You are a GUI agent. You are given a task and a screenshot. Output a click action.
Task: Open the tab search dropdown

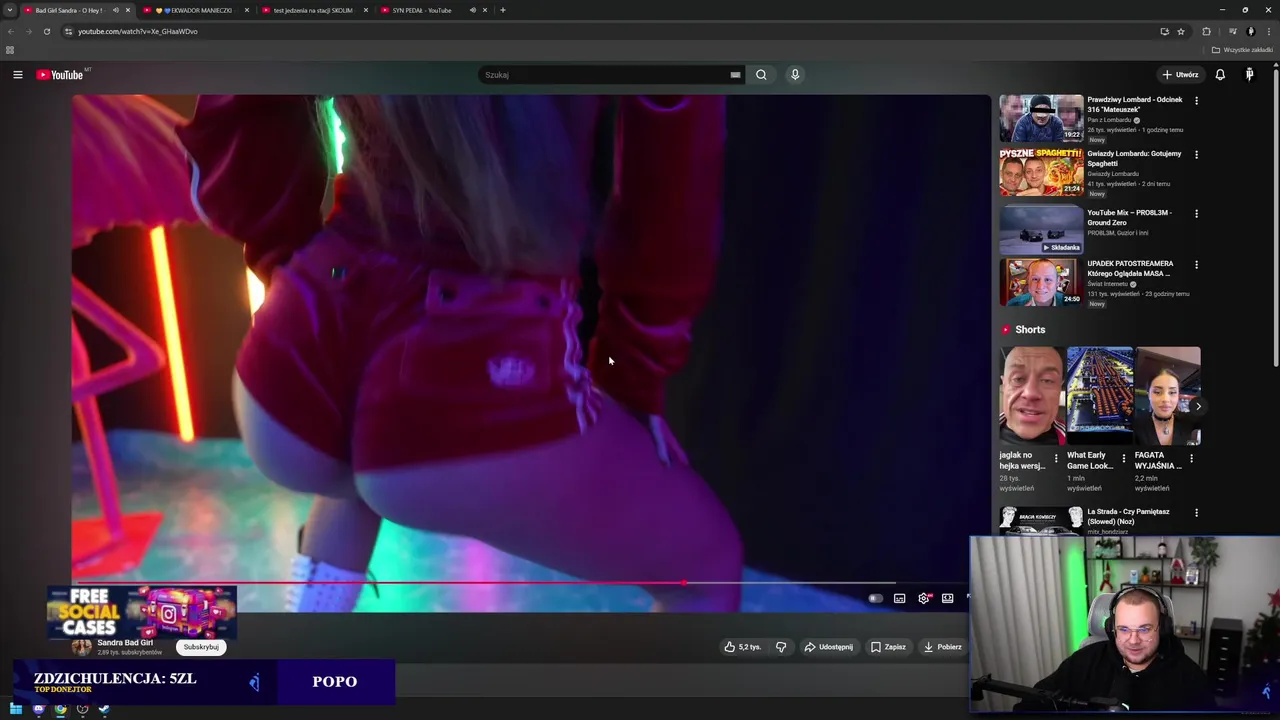click(10, 10)
